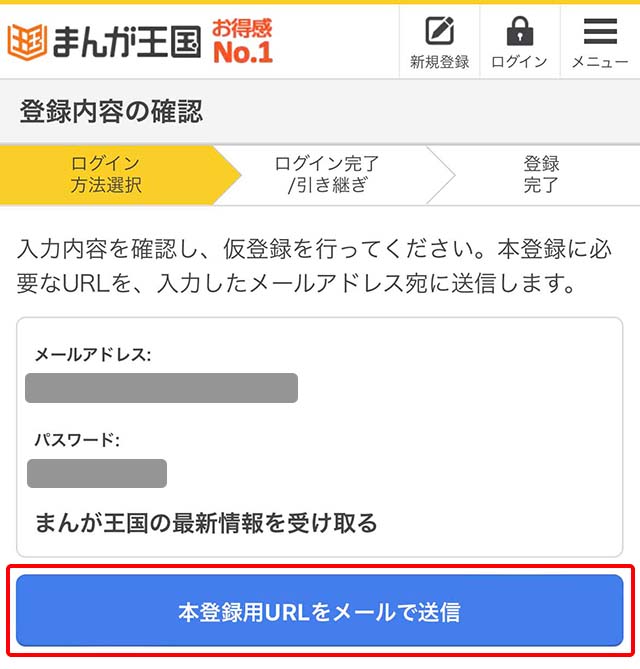Click the masked email address value
This screenshot has width=640, height=669.
point(161,388)
